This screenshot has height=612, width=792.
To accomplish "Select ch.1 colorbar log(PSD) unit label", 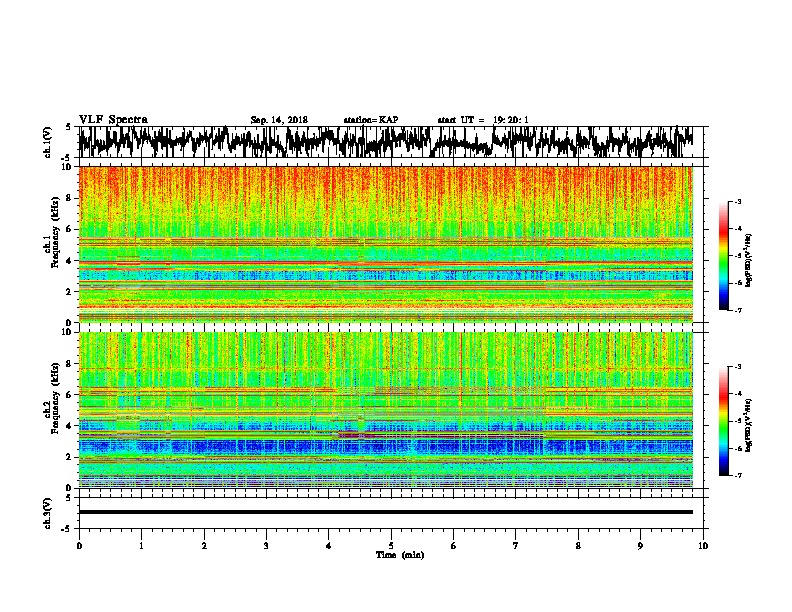I will [x=749, y=261].
